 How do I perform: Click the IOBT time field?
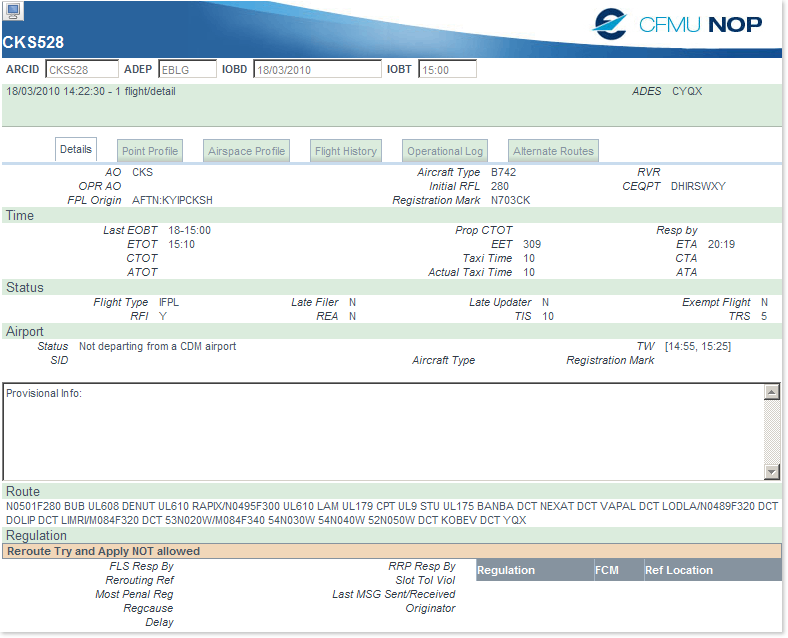tap(447, 70)
